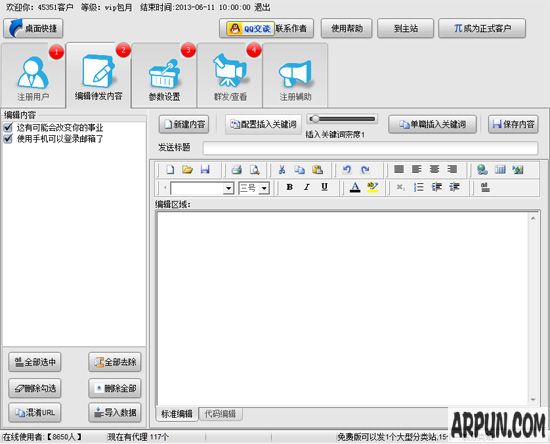550x444 pixels.
Task: Open the font color A icon
Action: pos(355,187)
